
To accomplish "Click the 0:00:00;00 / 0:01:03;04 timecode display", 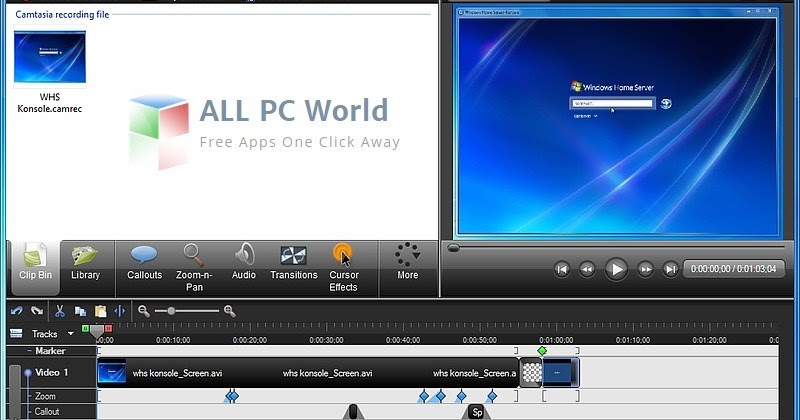I will (x=733, y=269).
